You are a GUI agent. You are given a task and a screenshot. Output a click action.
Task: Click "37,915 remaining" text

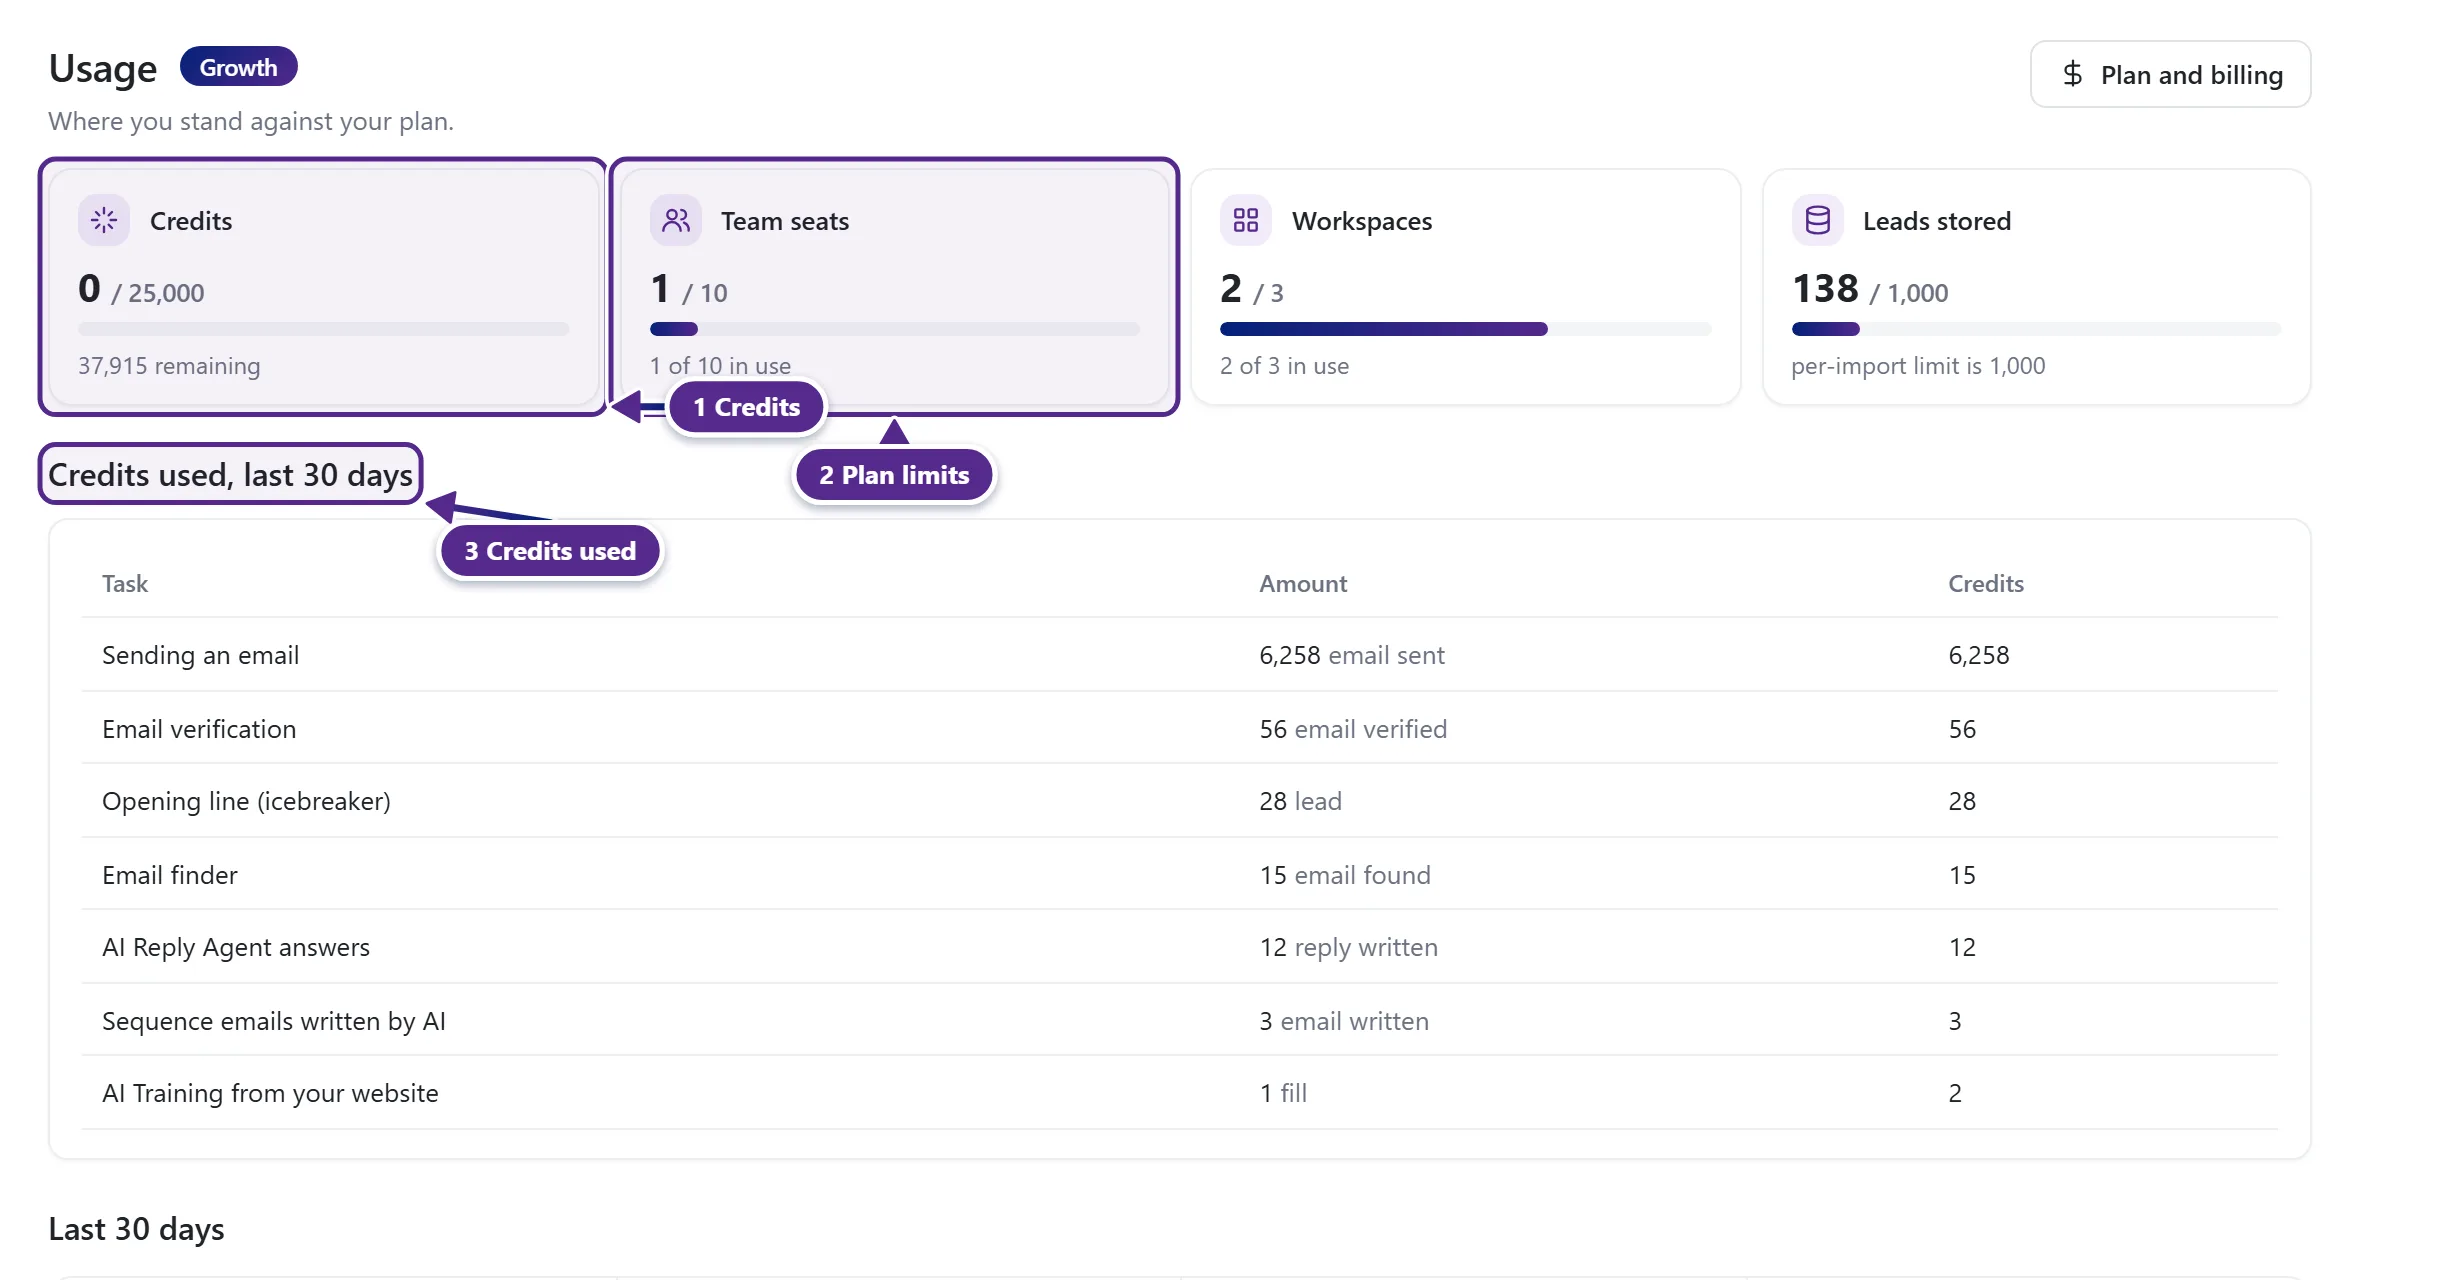169,366
